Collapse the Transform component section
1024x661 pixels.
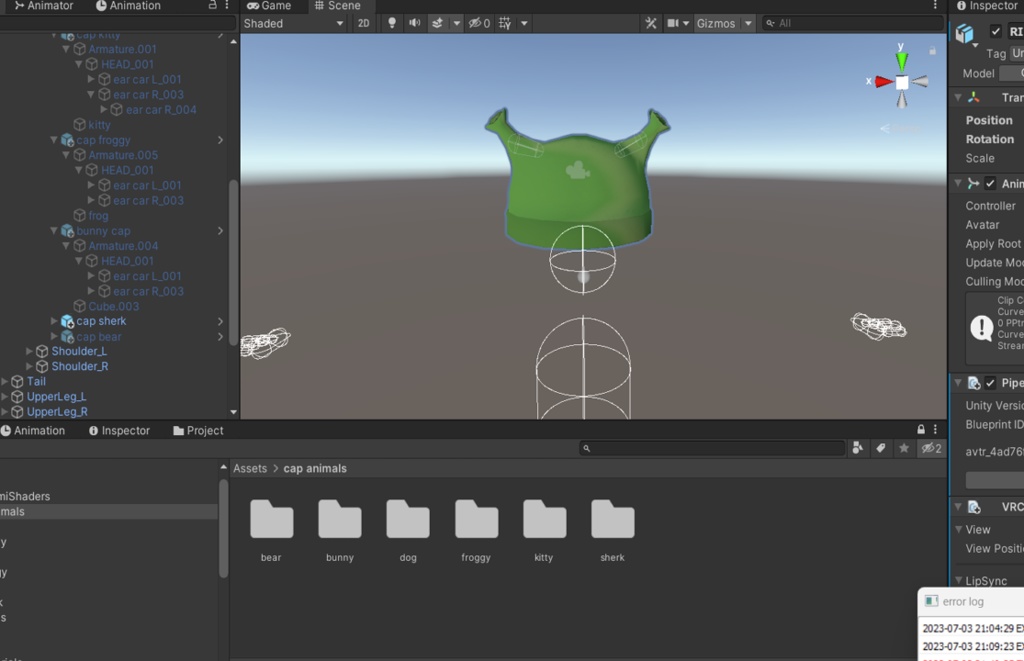[x=958, y=97]
